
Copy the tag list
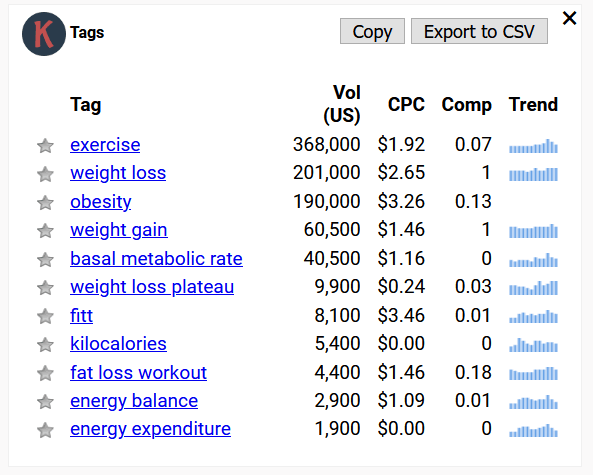(372, 31)
